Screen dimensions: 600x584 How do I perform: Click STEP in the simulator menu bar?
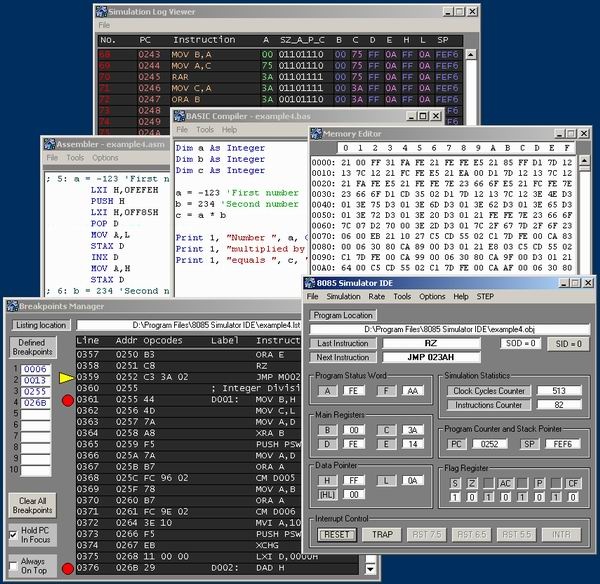[x=486, y=297]
